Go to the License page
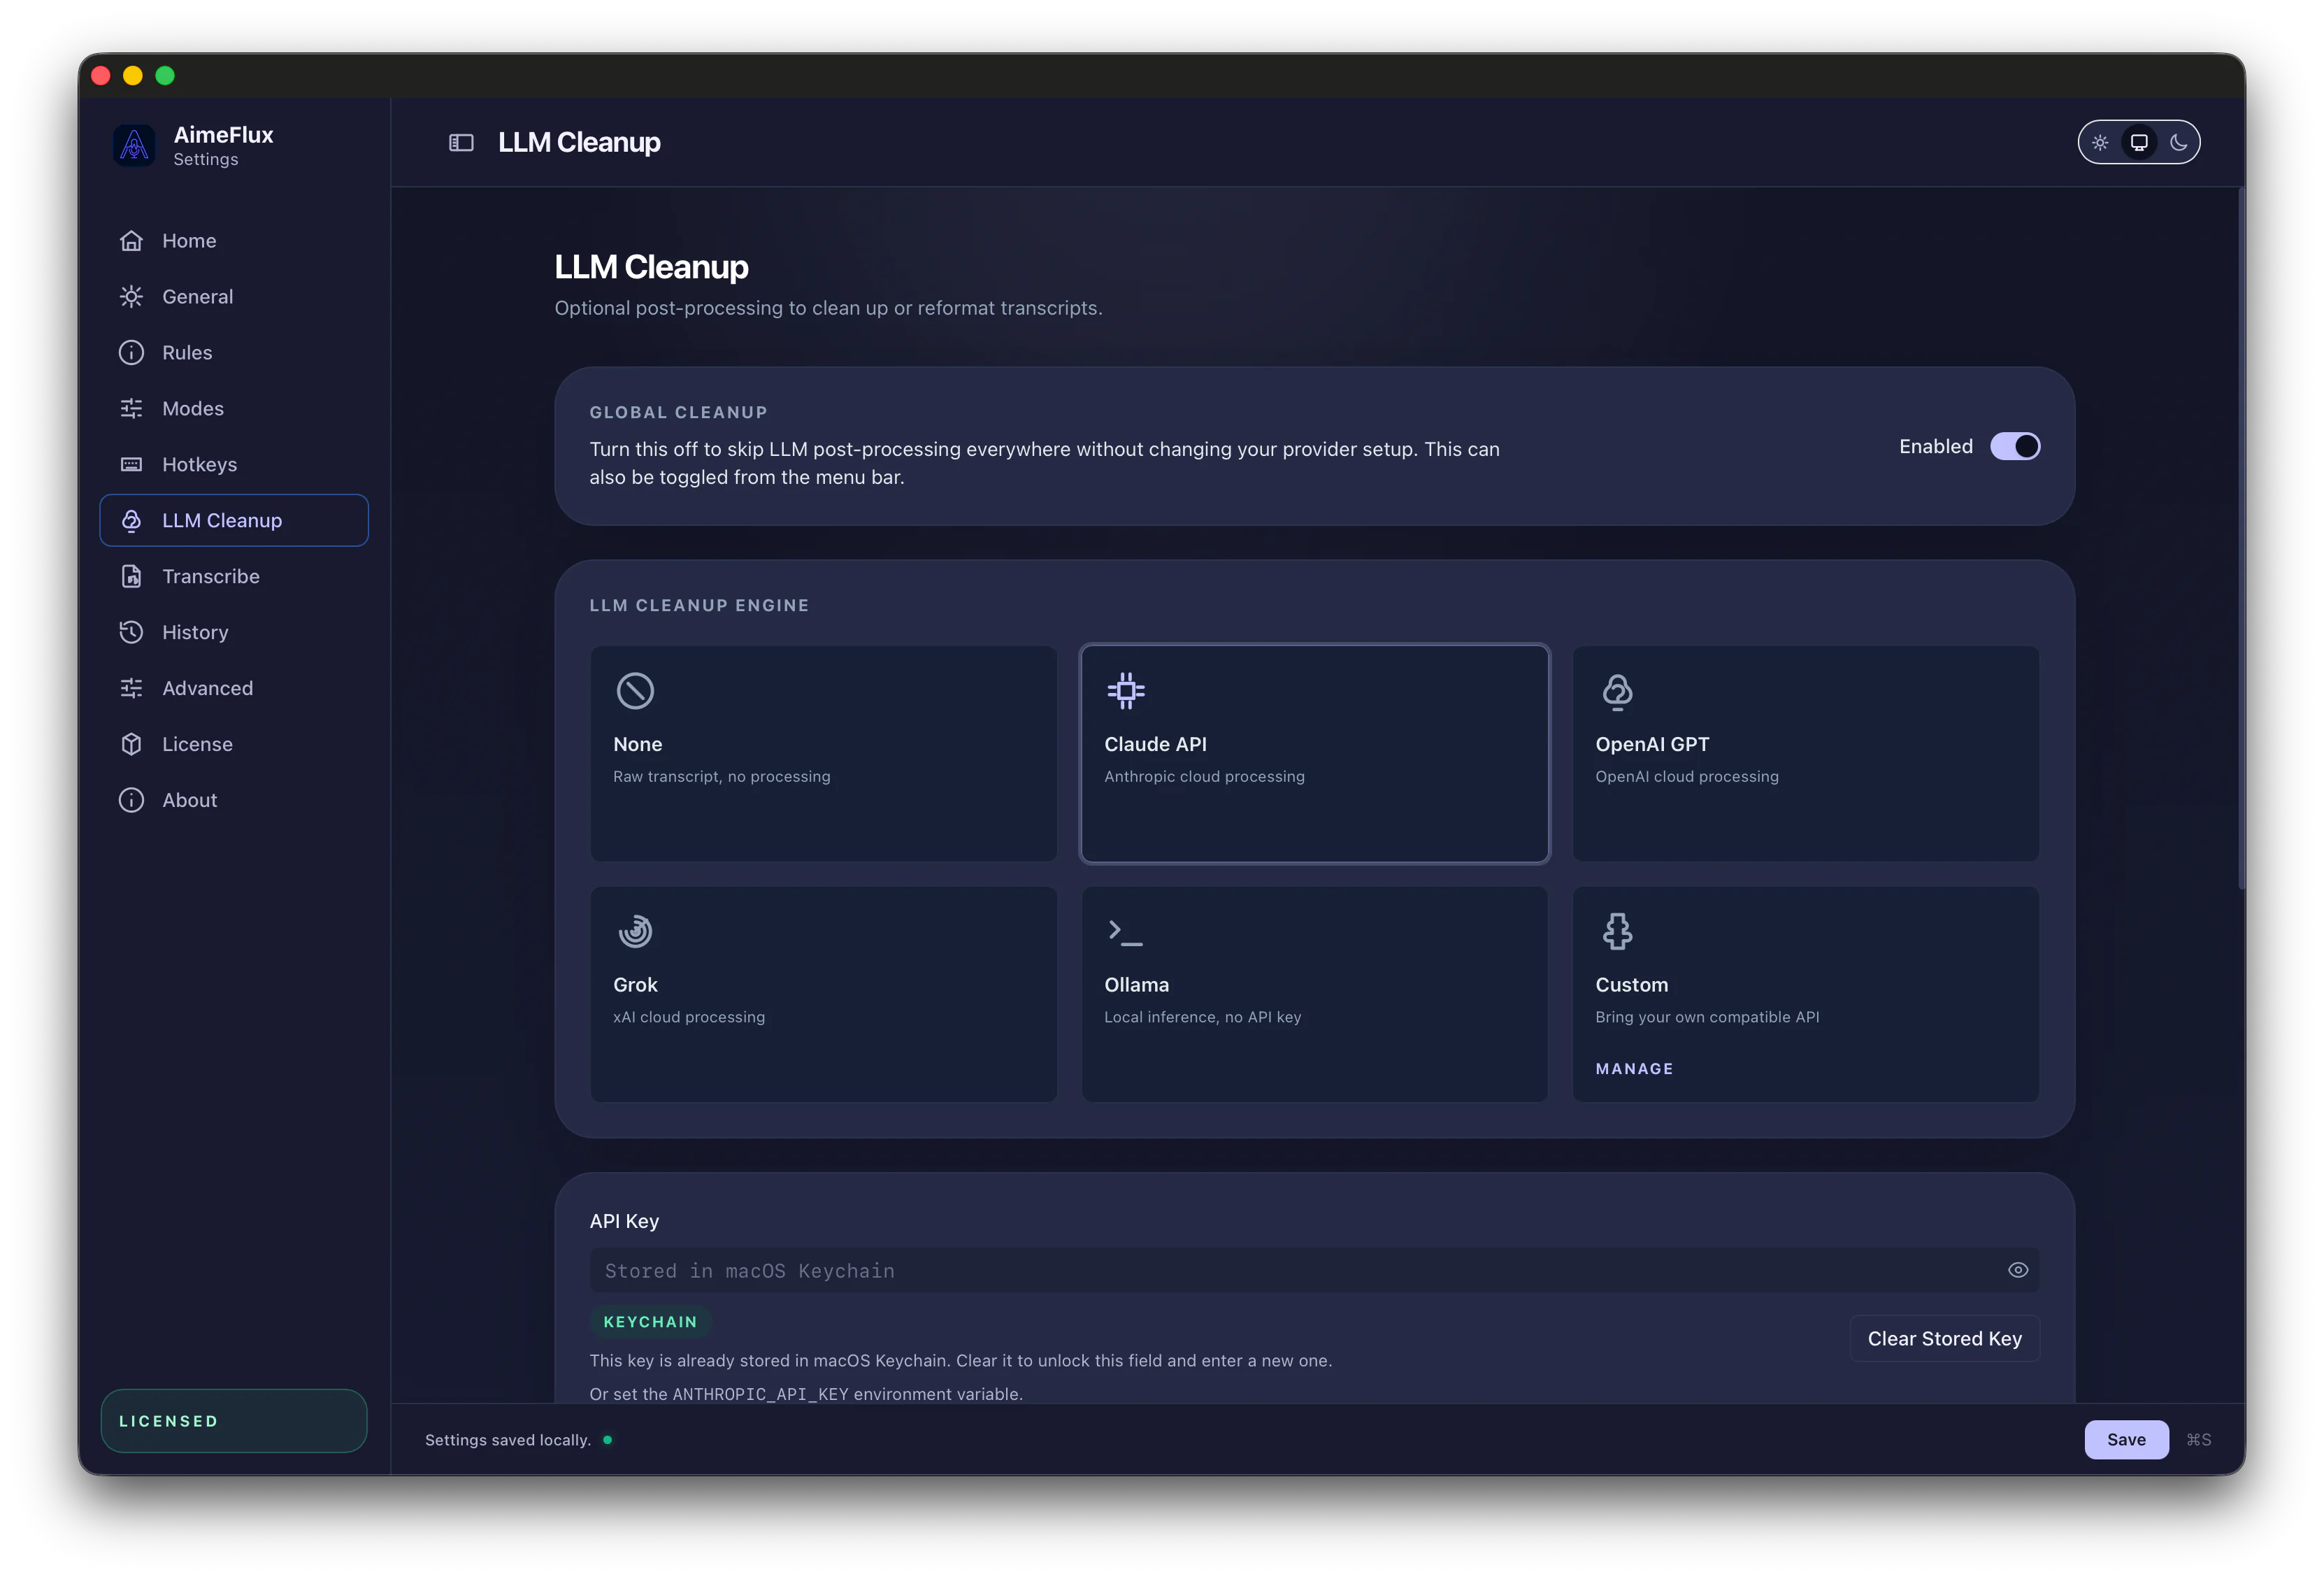 tap(234, 745)
